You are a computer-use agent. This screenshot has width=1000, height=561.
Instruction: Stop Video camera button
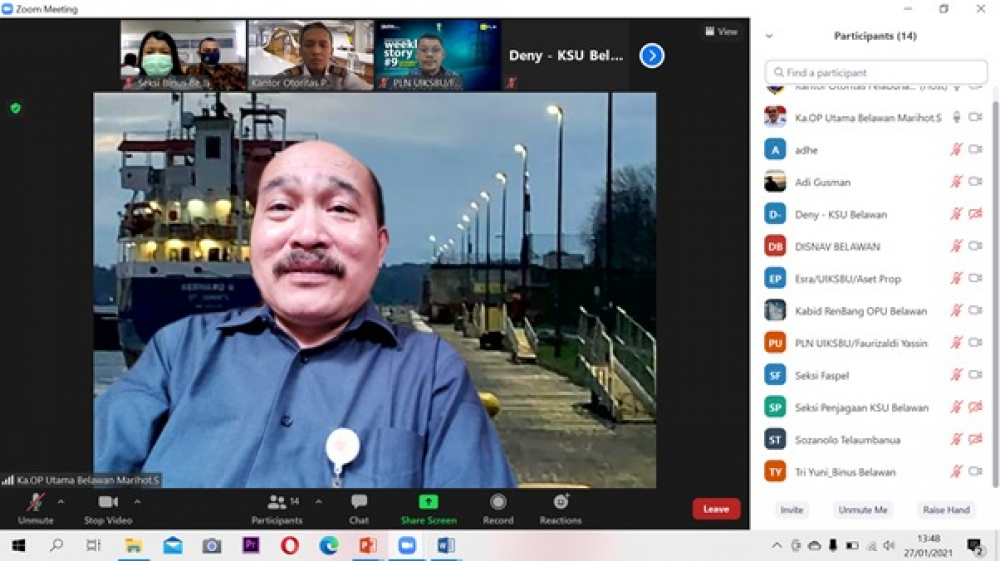(108, 509)
